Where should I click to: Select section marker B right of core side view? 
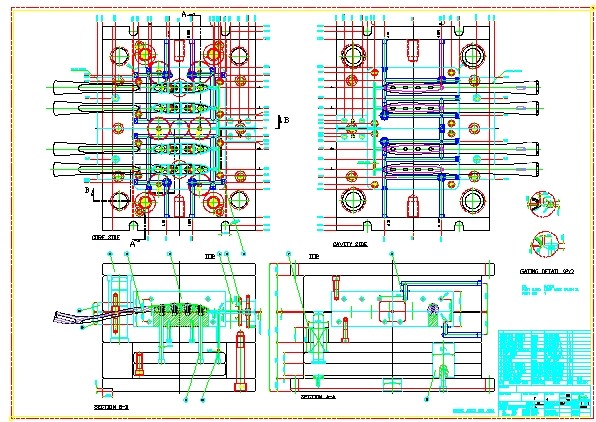click(x=286, y=120)
